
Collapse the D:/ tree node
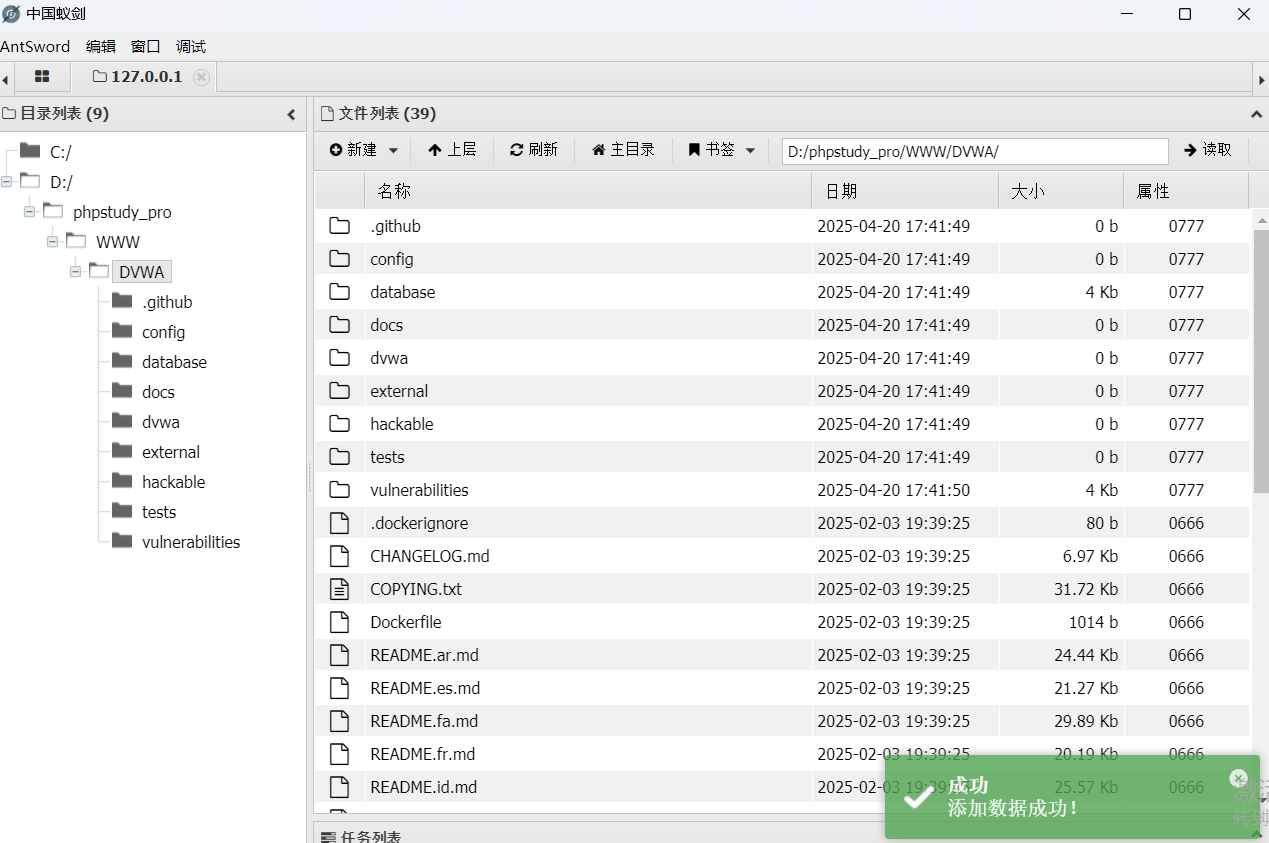[x=7, y=182]
